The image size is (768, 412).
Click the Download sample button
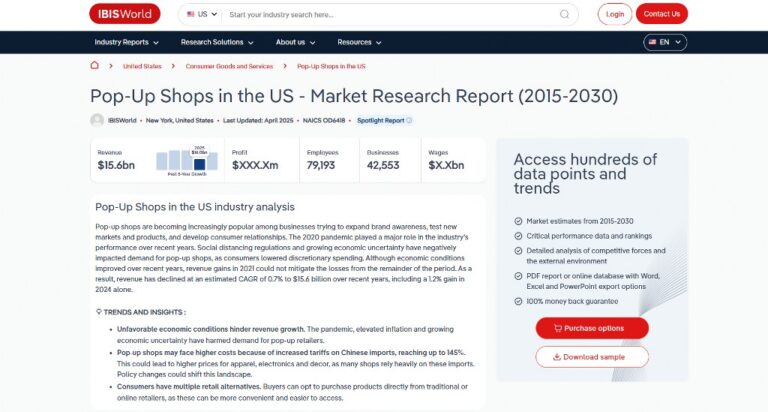coord(592,357)
